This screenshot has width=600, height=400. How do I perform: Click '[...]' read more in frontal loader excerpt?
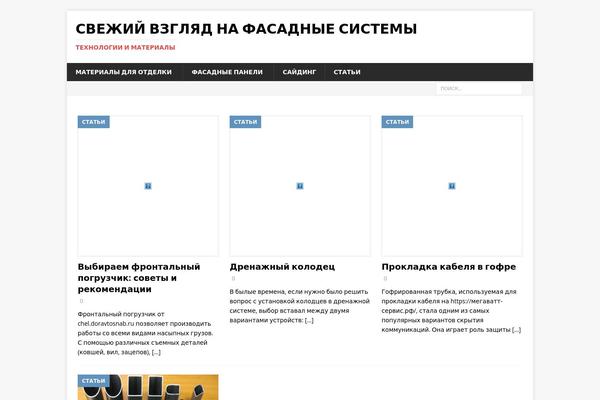[156, 352]
